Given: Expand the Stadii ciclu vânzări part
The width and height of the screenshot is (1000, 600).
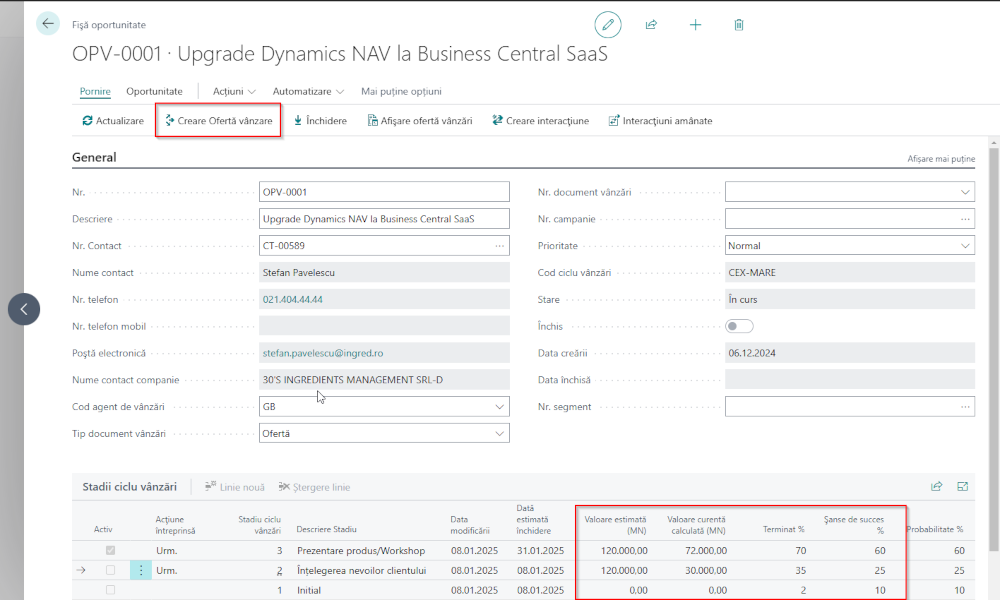Looking at the screenshot, I should (x=962, y=487).
